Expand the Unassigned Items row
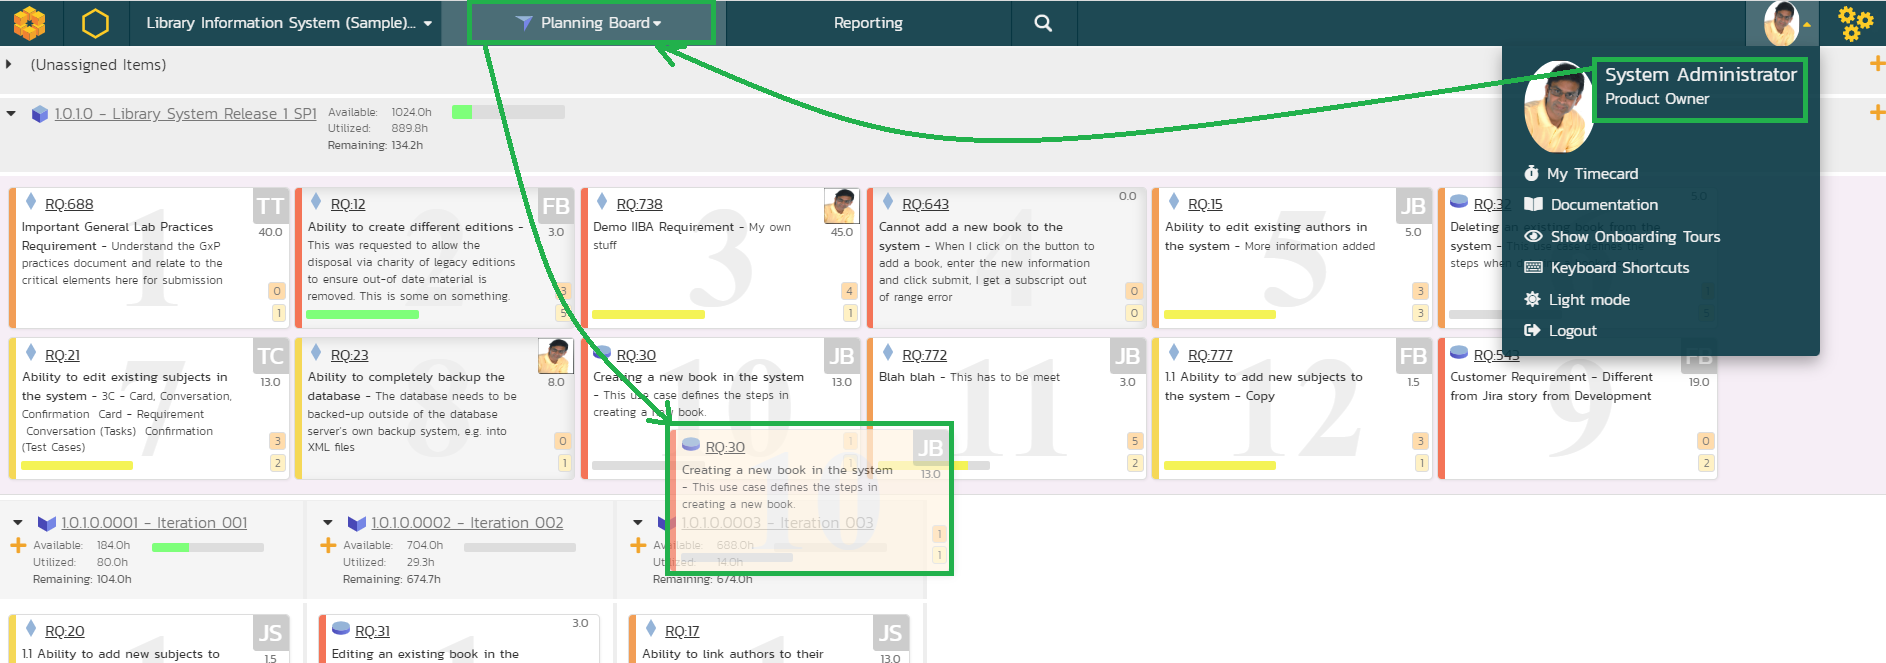1886x663 pixels. click(9, 65)
